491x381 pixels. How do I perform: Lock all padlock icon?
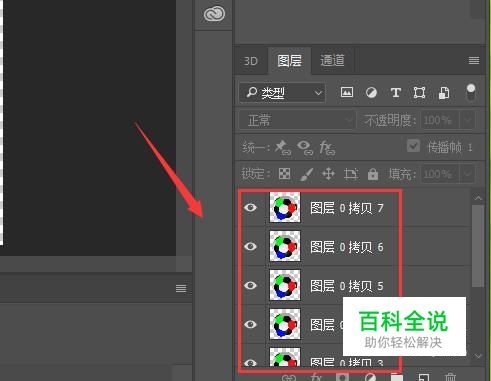click(x=373, y=174)
